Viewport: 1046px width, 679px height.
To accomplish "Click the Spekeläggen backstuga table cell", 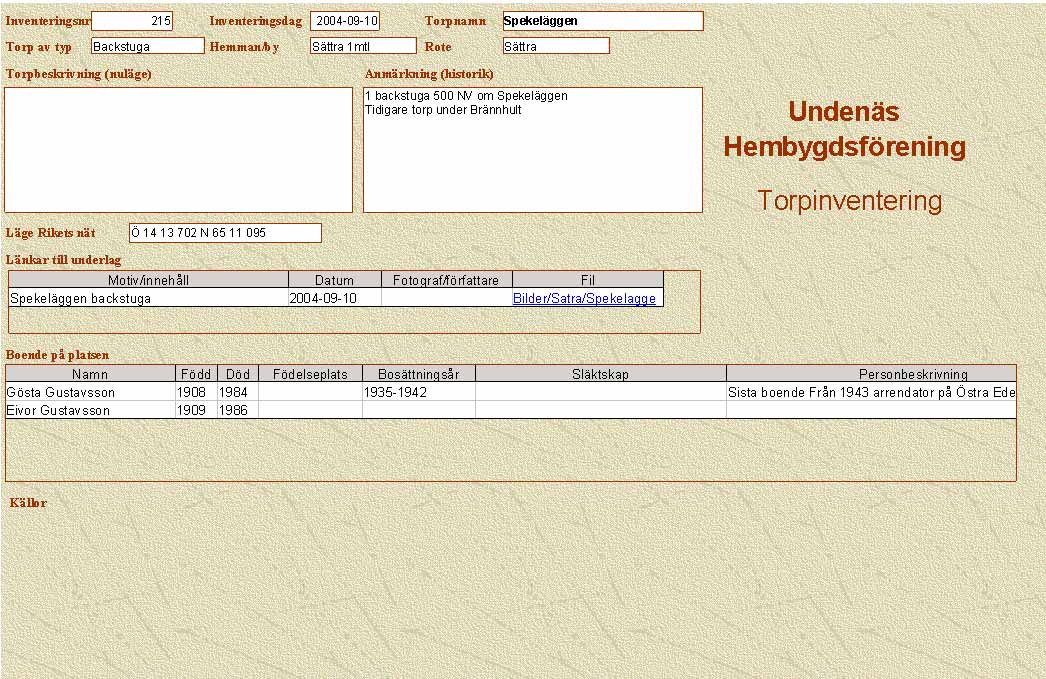I will (x=148, y=299).
